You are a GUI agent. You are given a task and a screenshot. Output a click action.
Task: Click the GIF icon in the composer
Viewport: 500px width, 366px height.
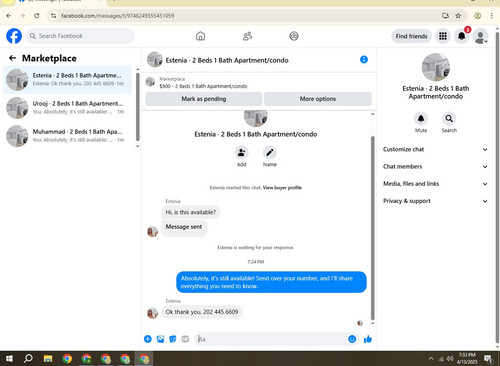185,339
